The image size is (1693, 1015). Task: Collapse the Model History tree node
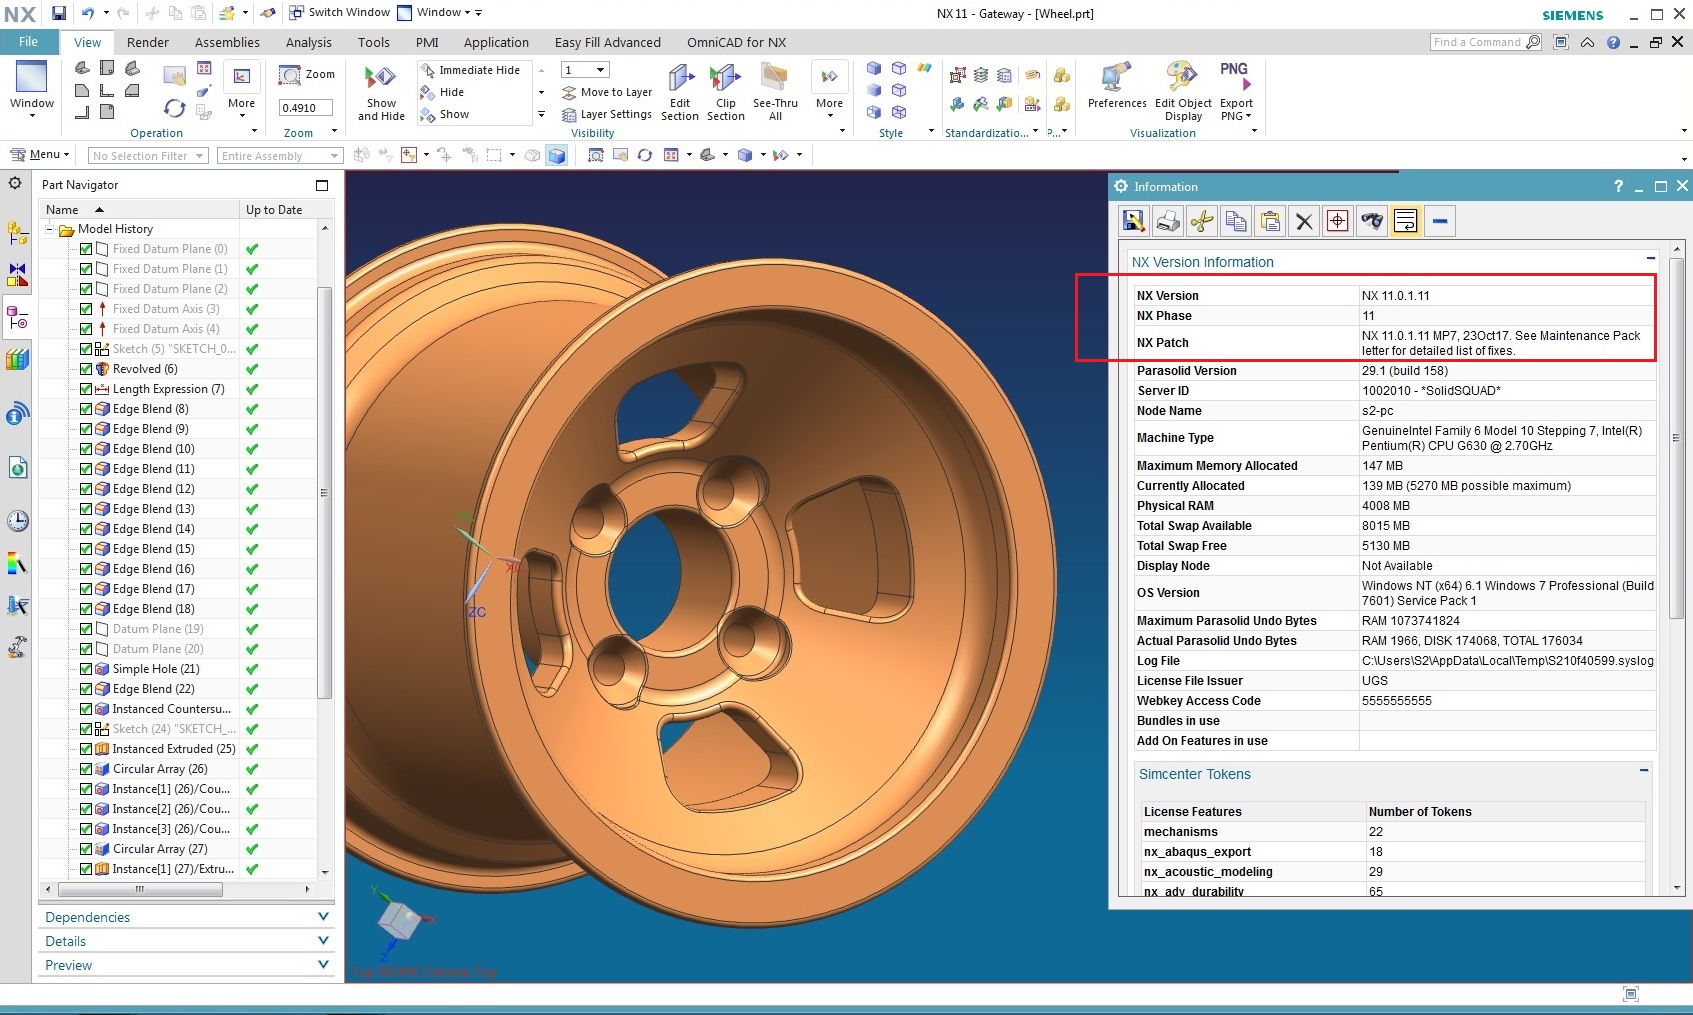coord(50,229)
